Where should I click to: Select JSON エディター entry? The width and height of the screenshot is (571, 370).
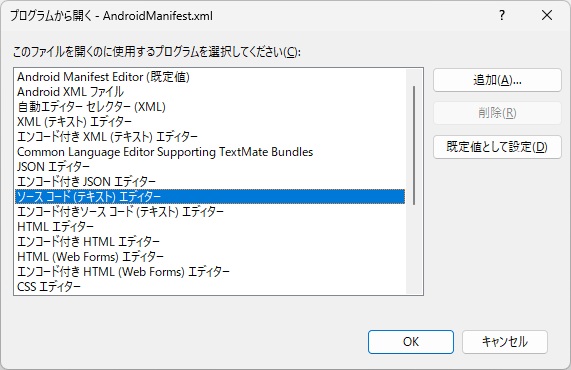coord(210,166)
